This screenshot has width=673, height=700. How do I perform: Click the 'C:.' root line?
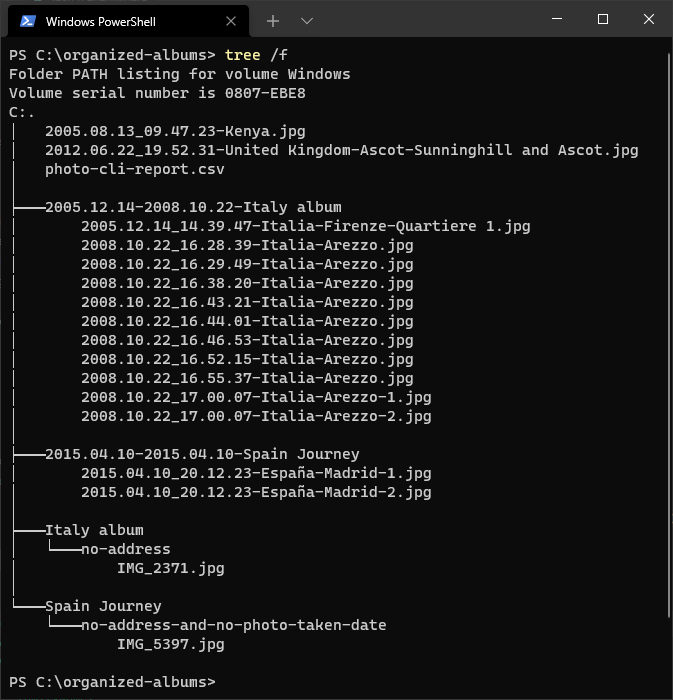tap(21, 112)
